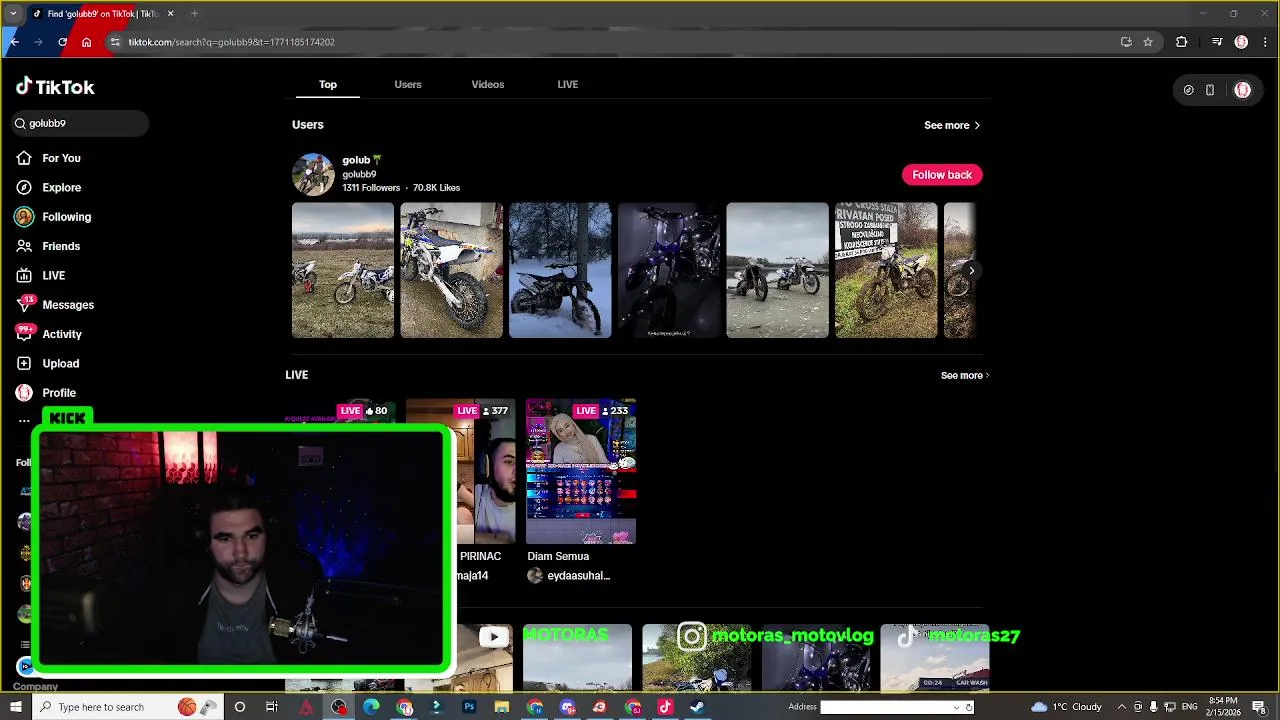
Task: Open Microsoft Edge from the taskbar
Action: 371,707
